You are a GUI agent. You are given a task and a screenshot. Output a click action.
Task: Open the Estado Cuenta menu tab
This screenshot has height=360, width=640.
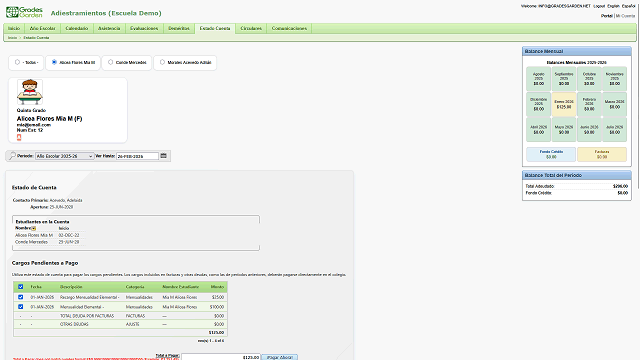point(215,28)
